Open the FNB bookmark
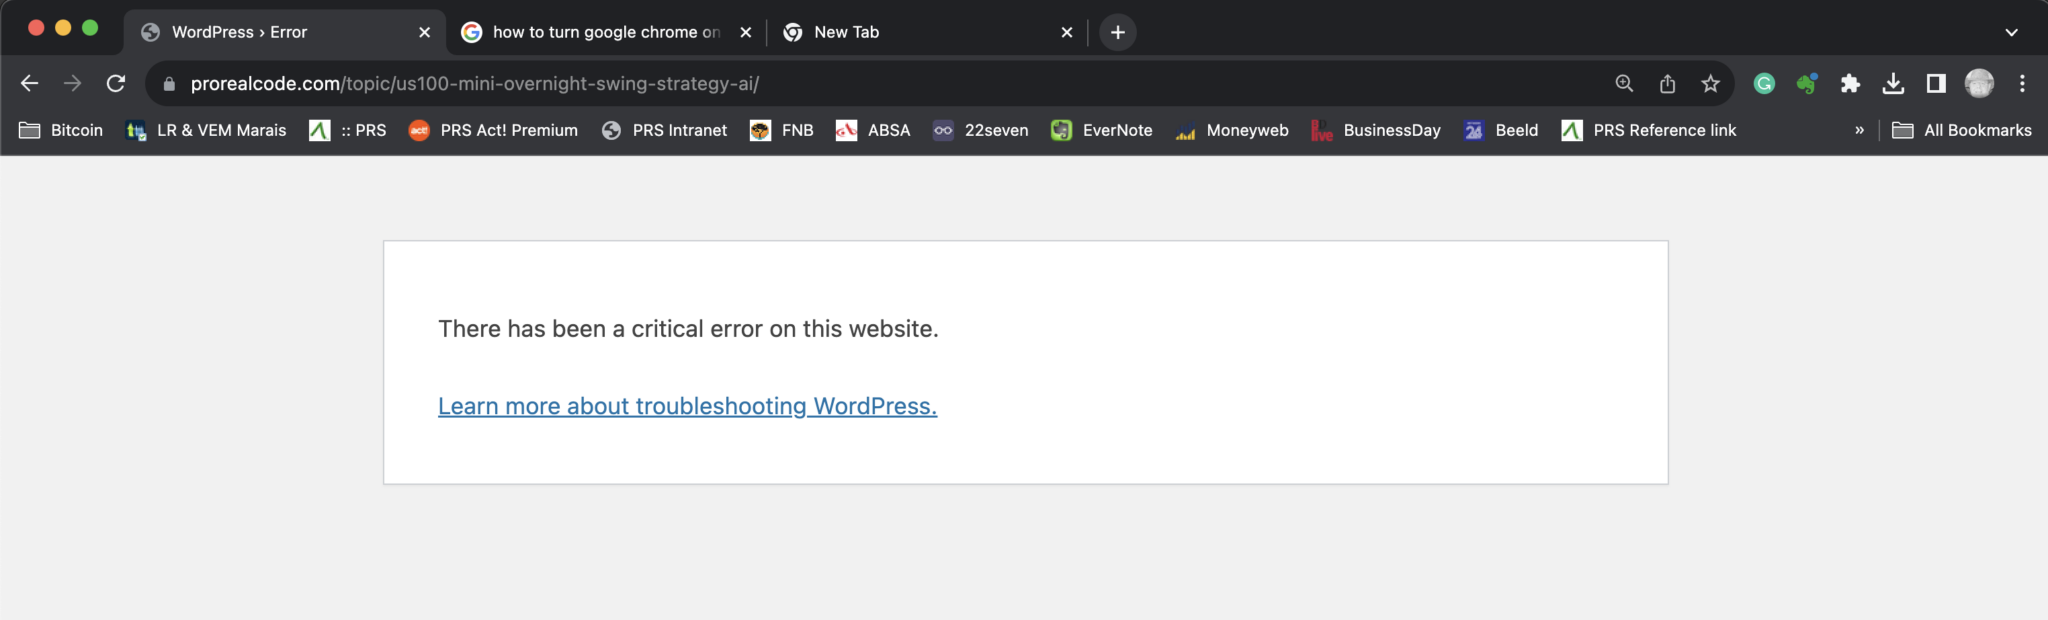The image size is (2048, 620). 781,130
